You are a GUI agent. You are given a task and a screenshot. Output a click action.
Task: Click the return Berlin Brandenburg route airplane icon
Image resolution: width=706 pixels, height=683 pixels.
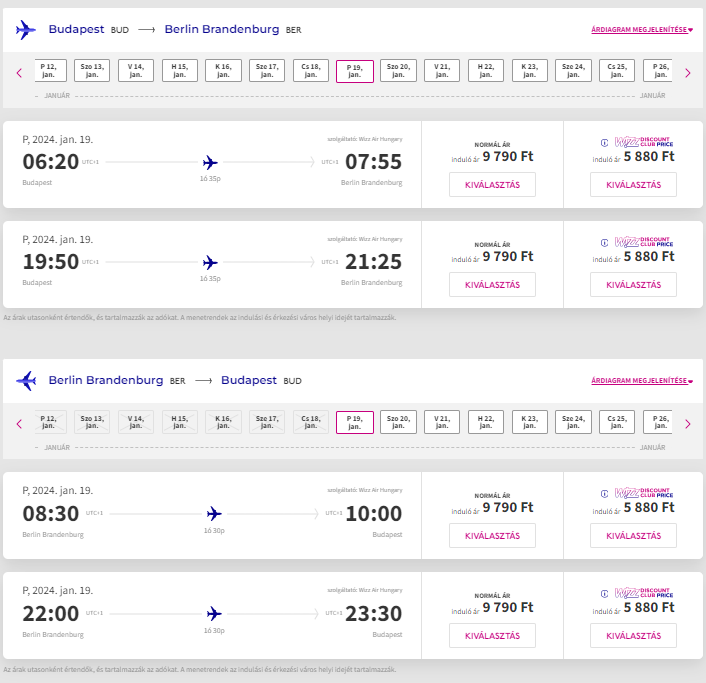[x=26, y=381]
